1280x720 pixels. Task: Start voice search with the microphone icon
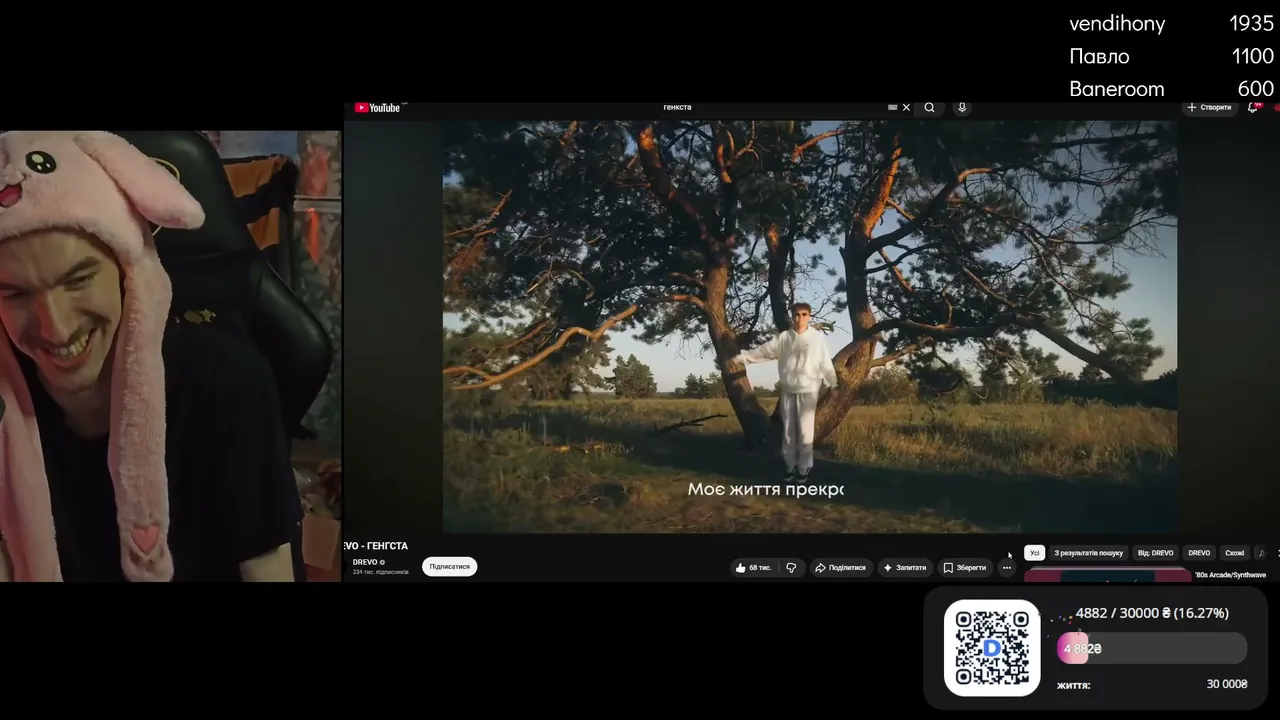(x=962, y=108)
